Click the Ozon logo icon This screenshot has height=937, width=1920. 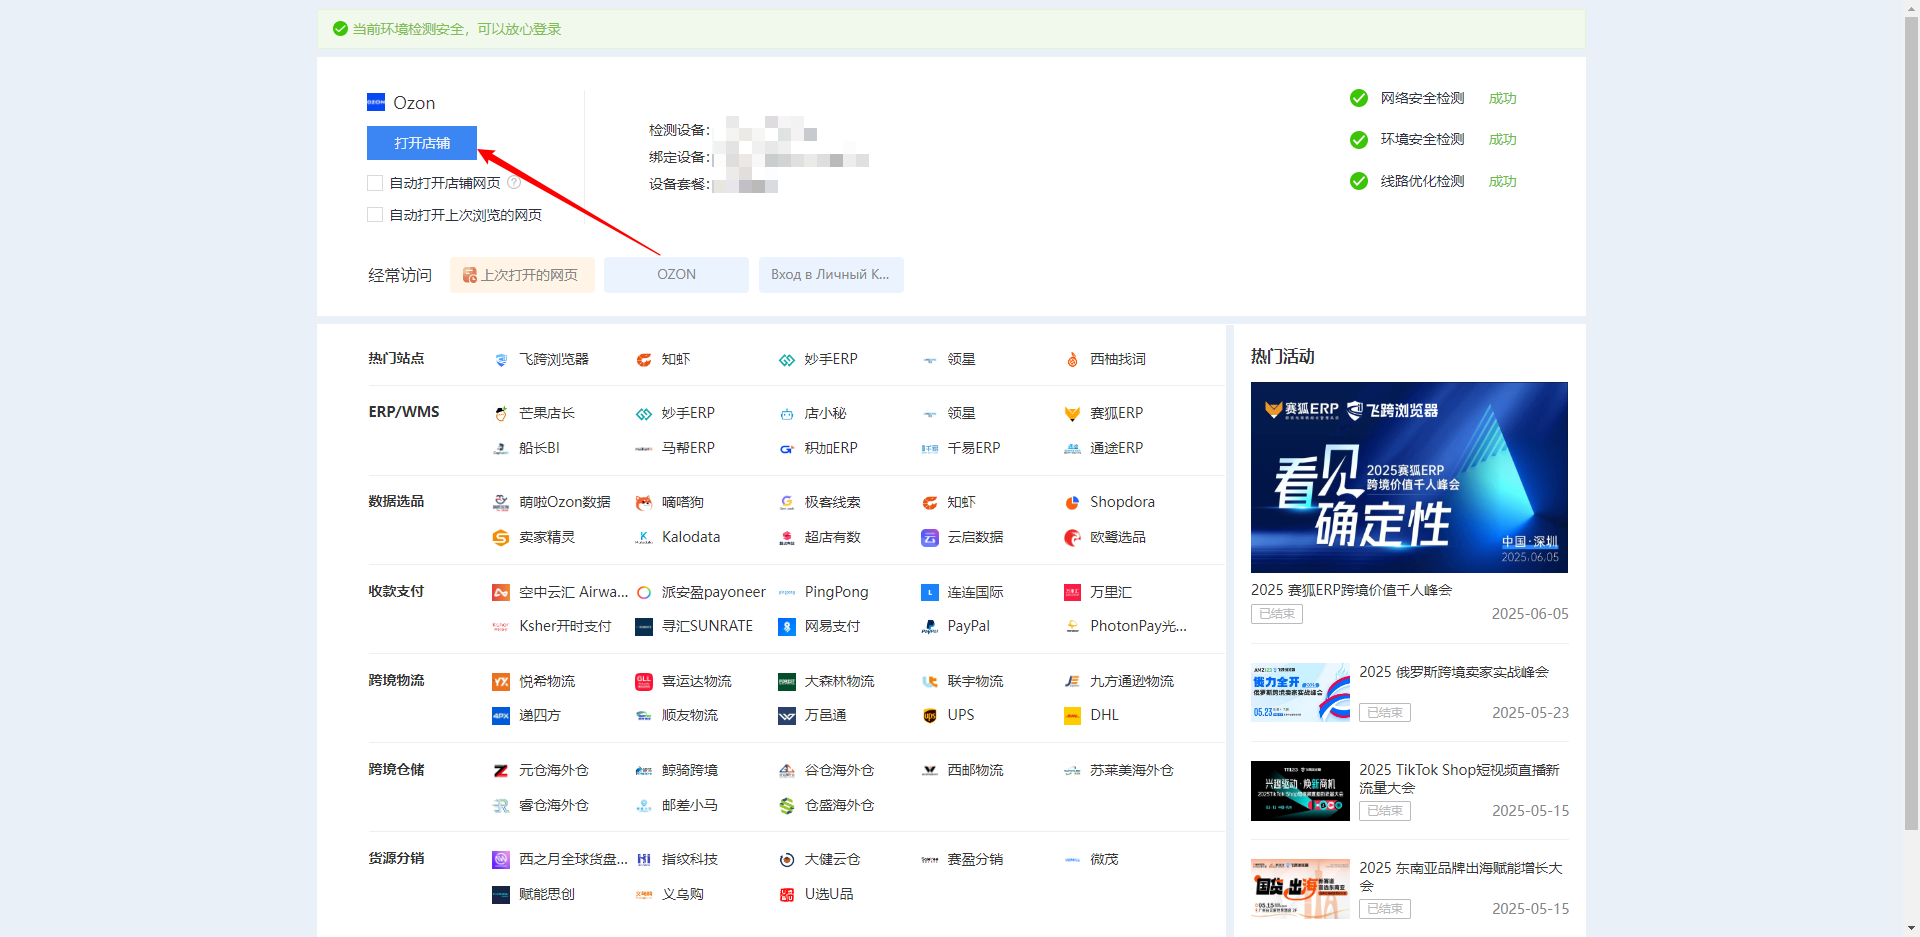tap(376, 102)
